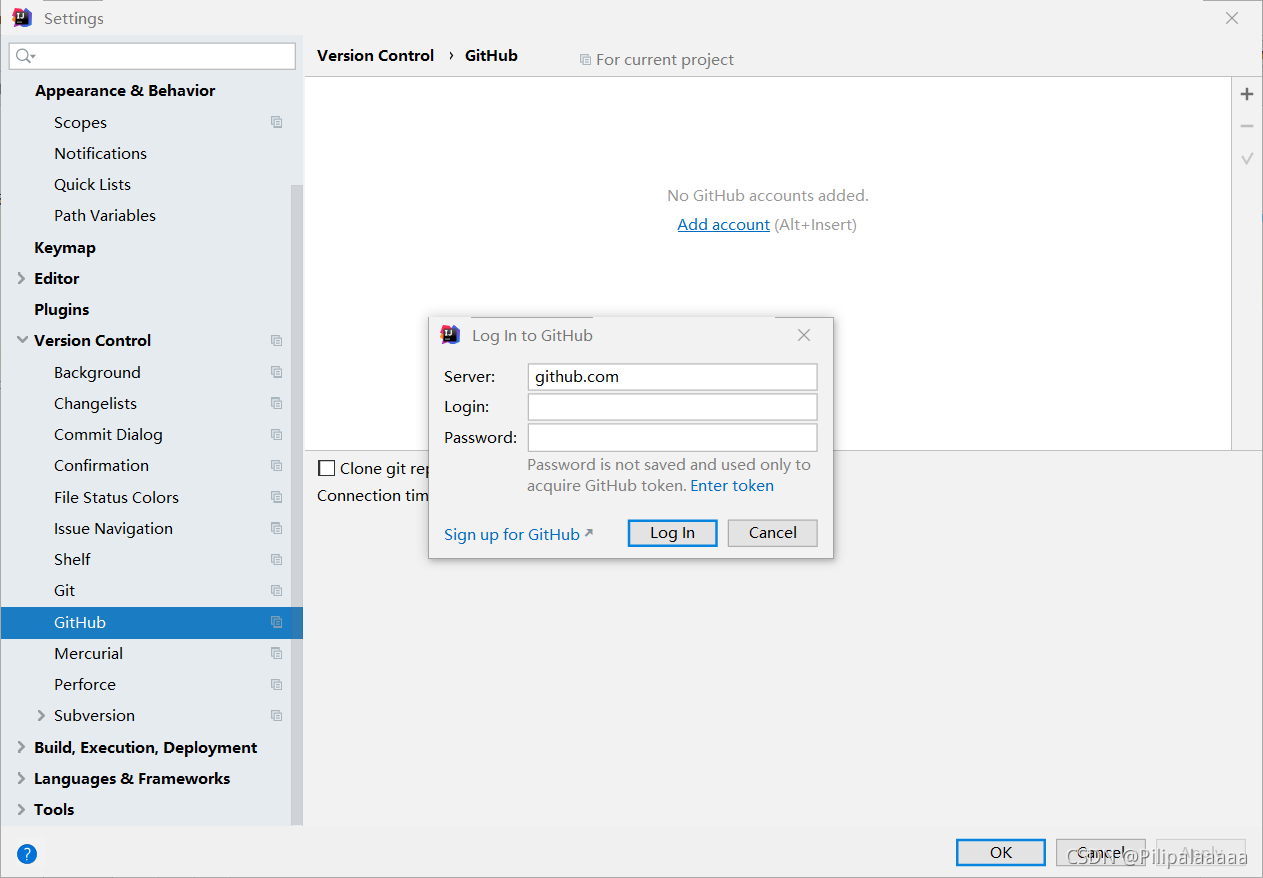
Task: Click project-level icon beside Background
Action: (277, 372)
